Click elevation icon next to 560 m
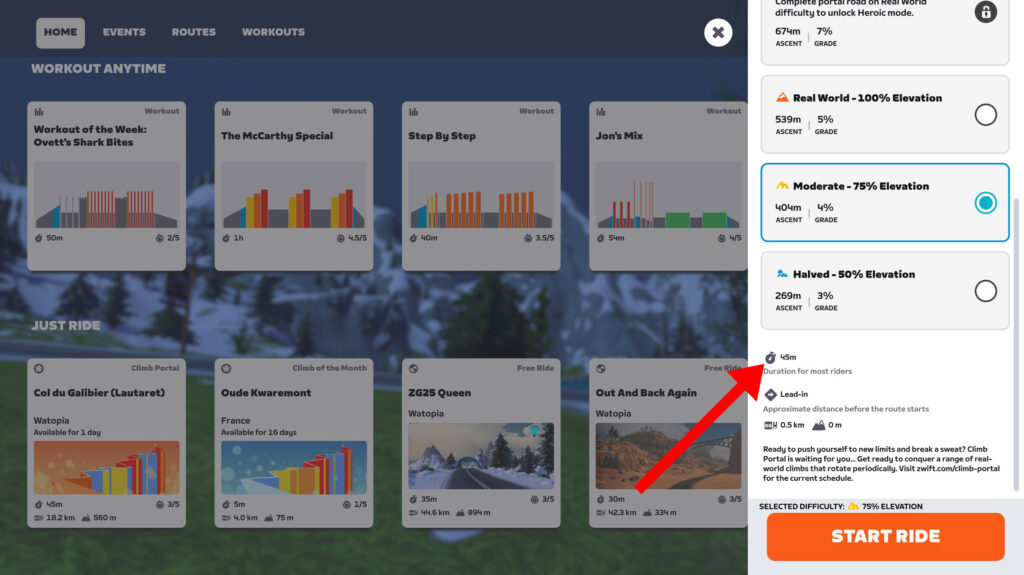Viewport: 1024px width, 575px height. click(x=86, y=518)
